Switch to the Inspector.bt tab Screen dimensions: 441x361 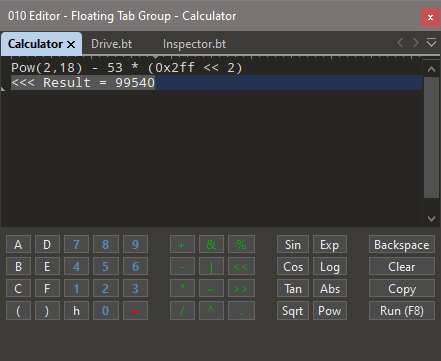[194, 44]
